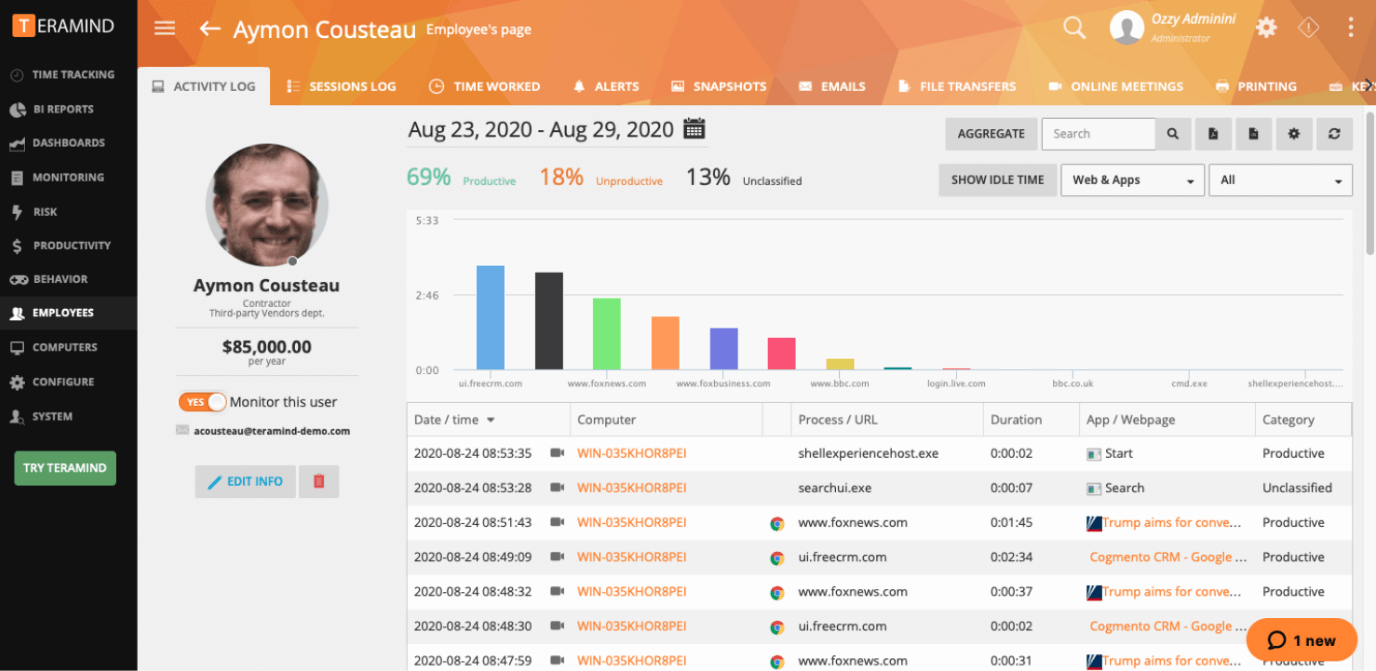Switch to the Sessions Log tab

pos(342,87)
